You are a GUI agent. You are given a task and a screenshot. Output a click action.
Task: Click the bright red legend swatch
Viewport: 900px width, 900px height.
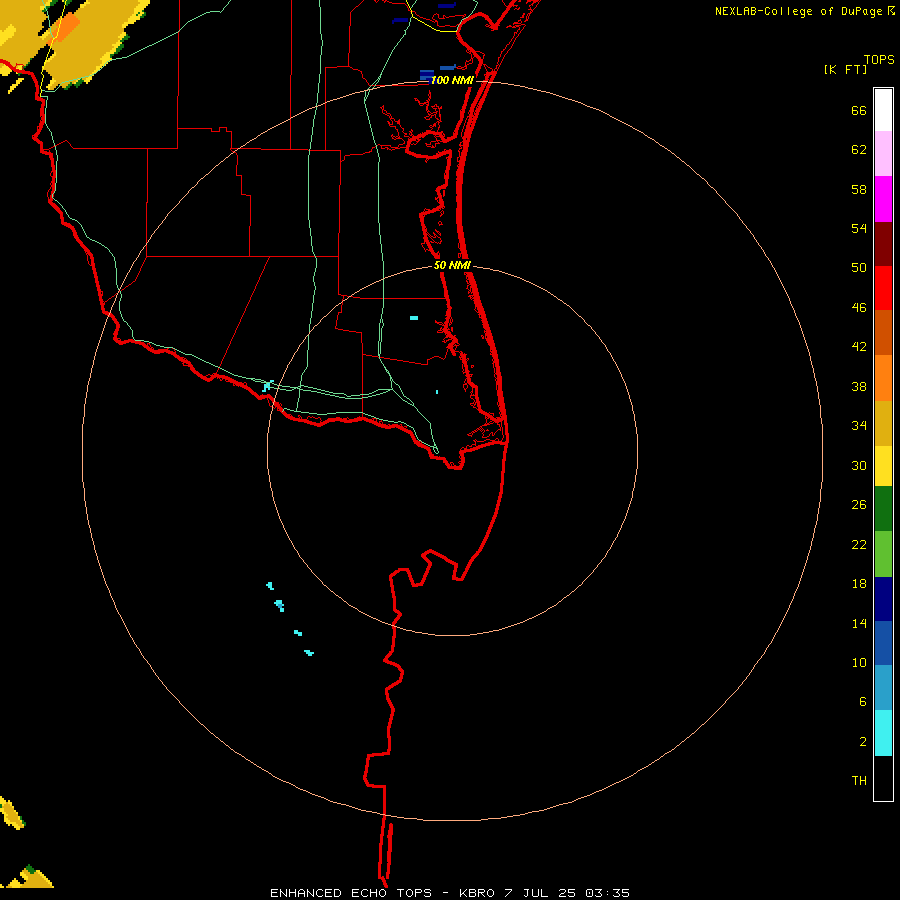(x=883, y=288)
